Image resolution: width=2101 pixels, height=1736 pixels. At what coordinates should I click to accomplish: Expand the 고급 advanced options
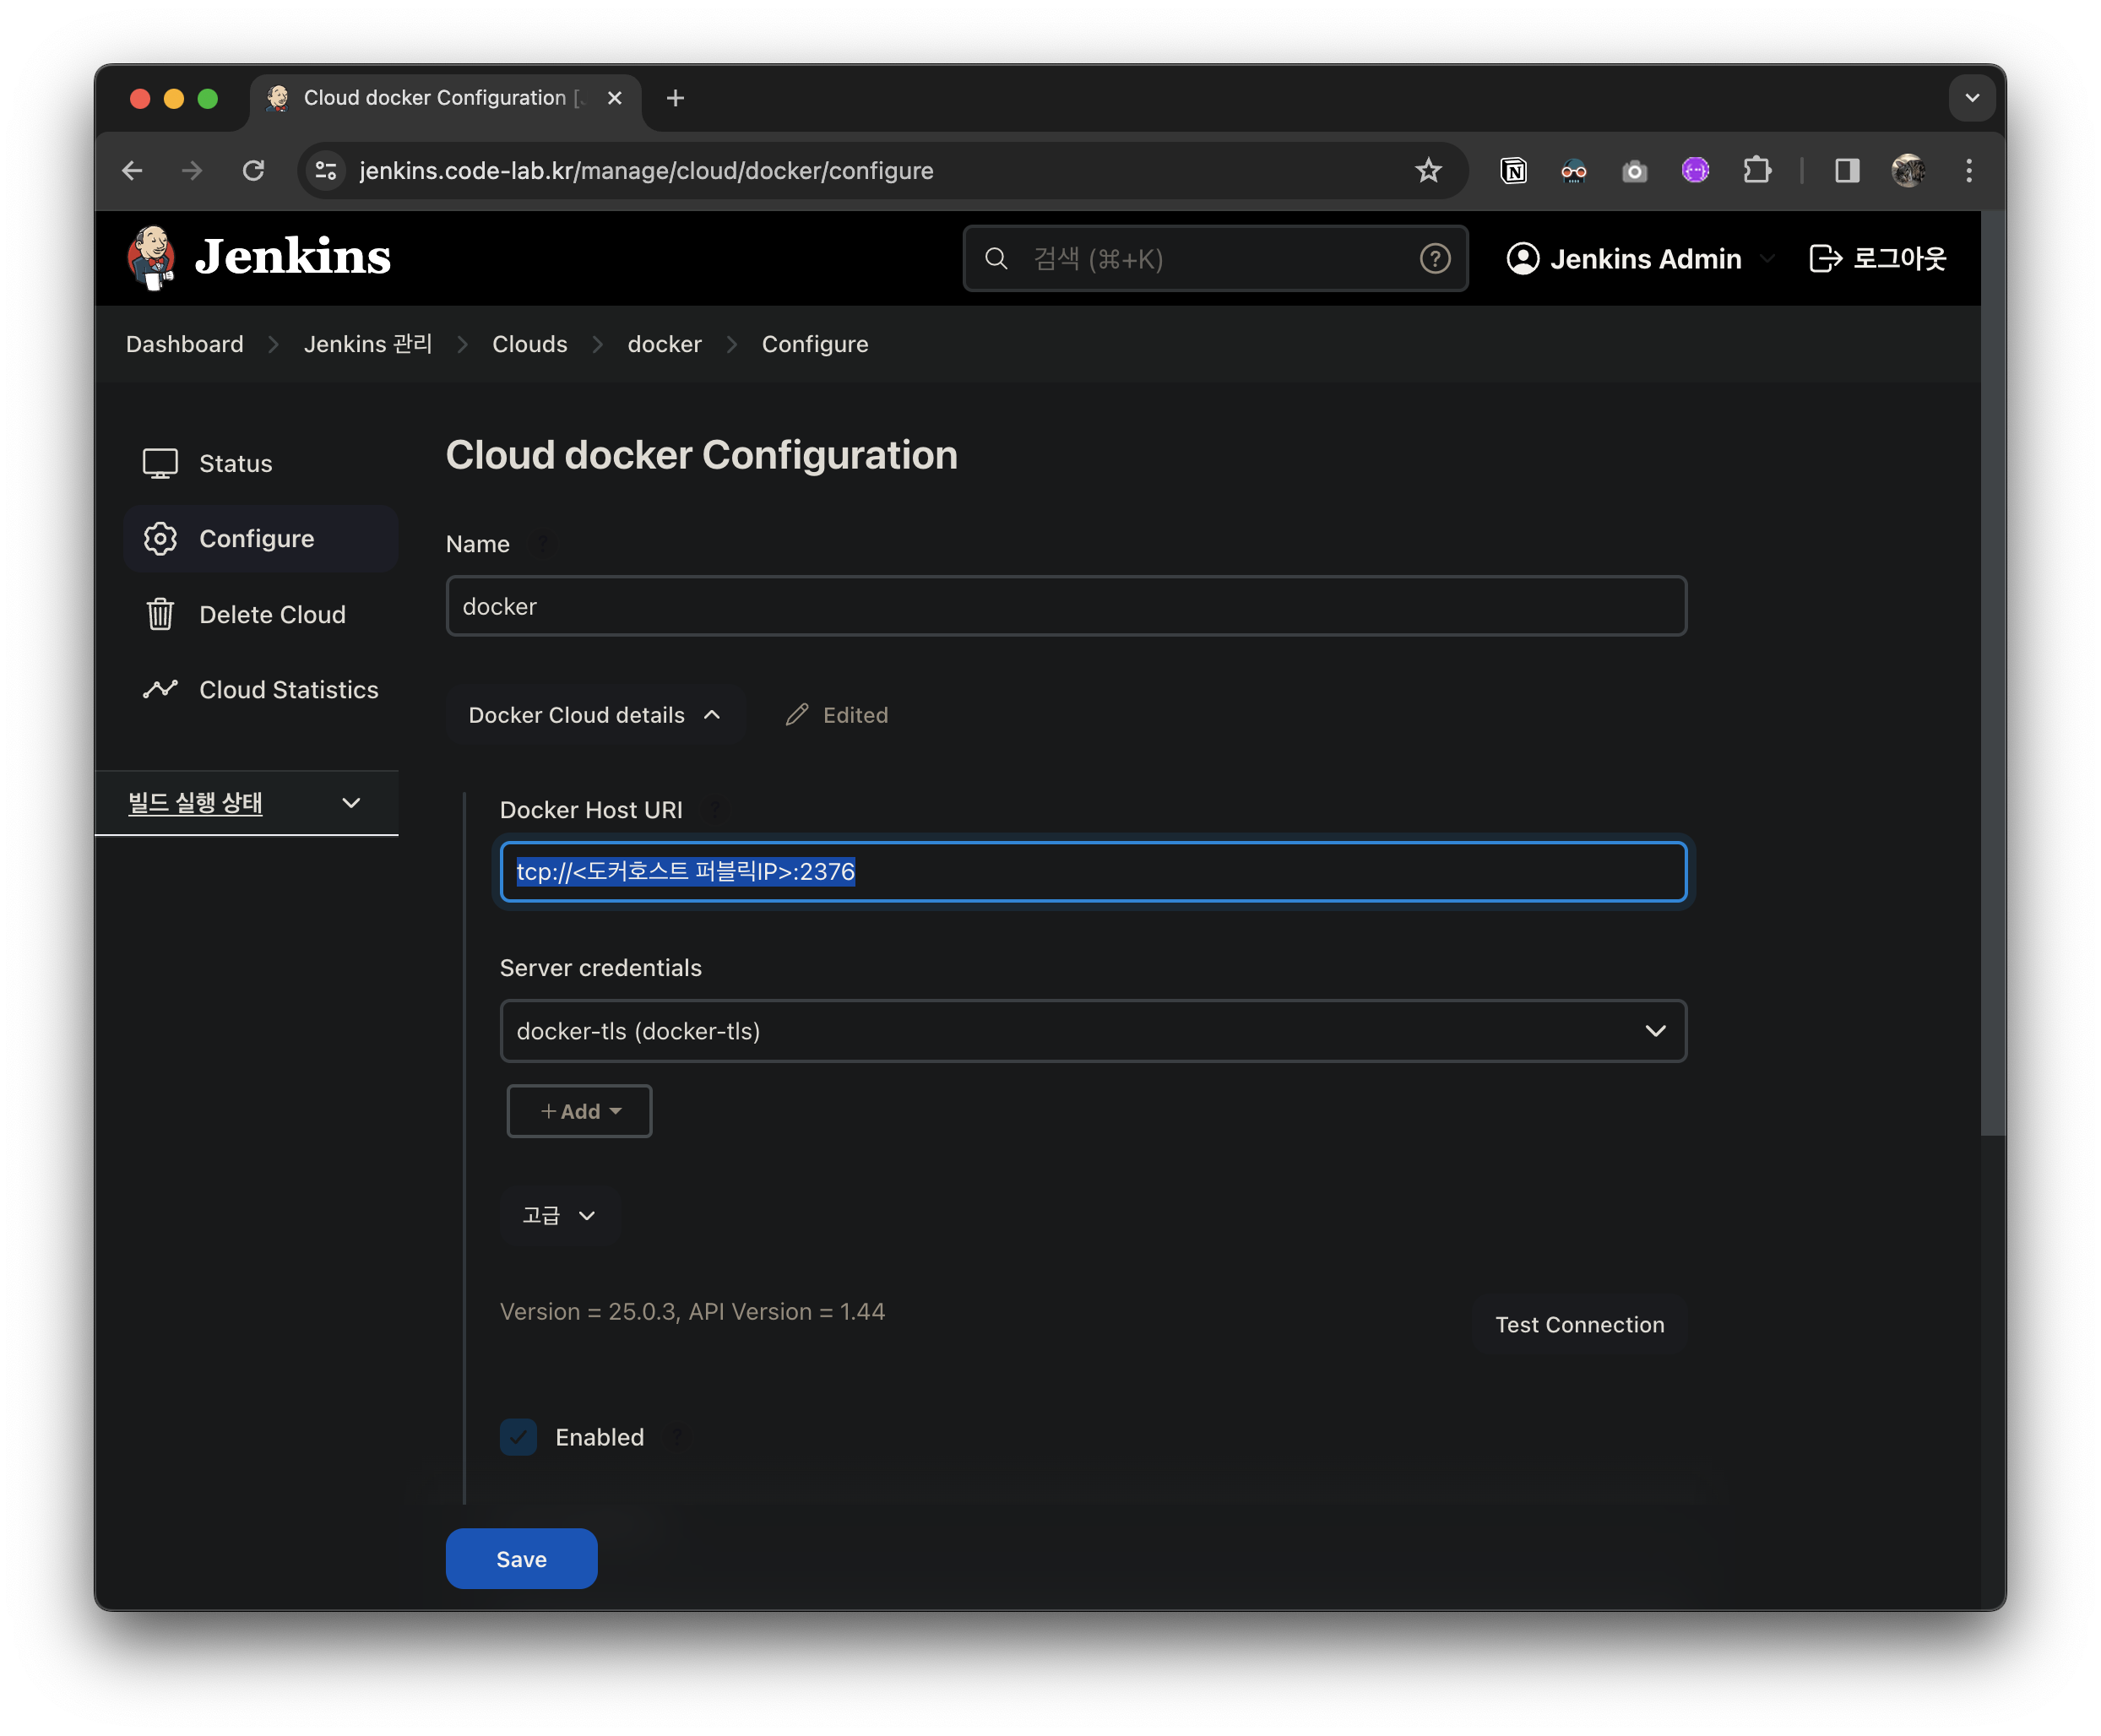pyautogui.click(x=558, y=1215)
